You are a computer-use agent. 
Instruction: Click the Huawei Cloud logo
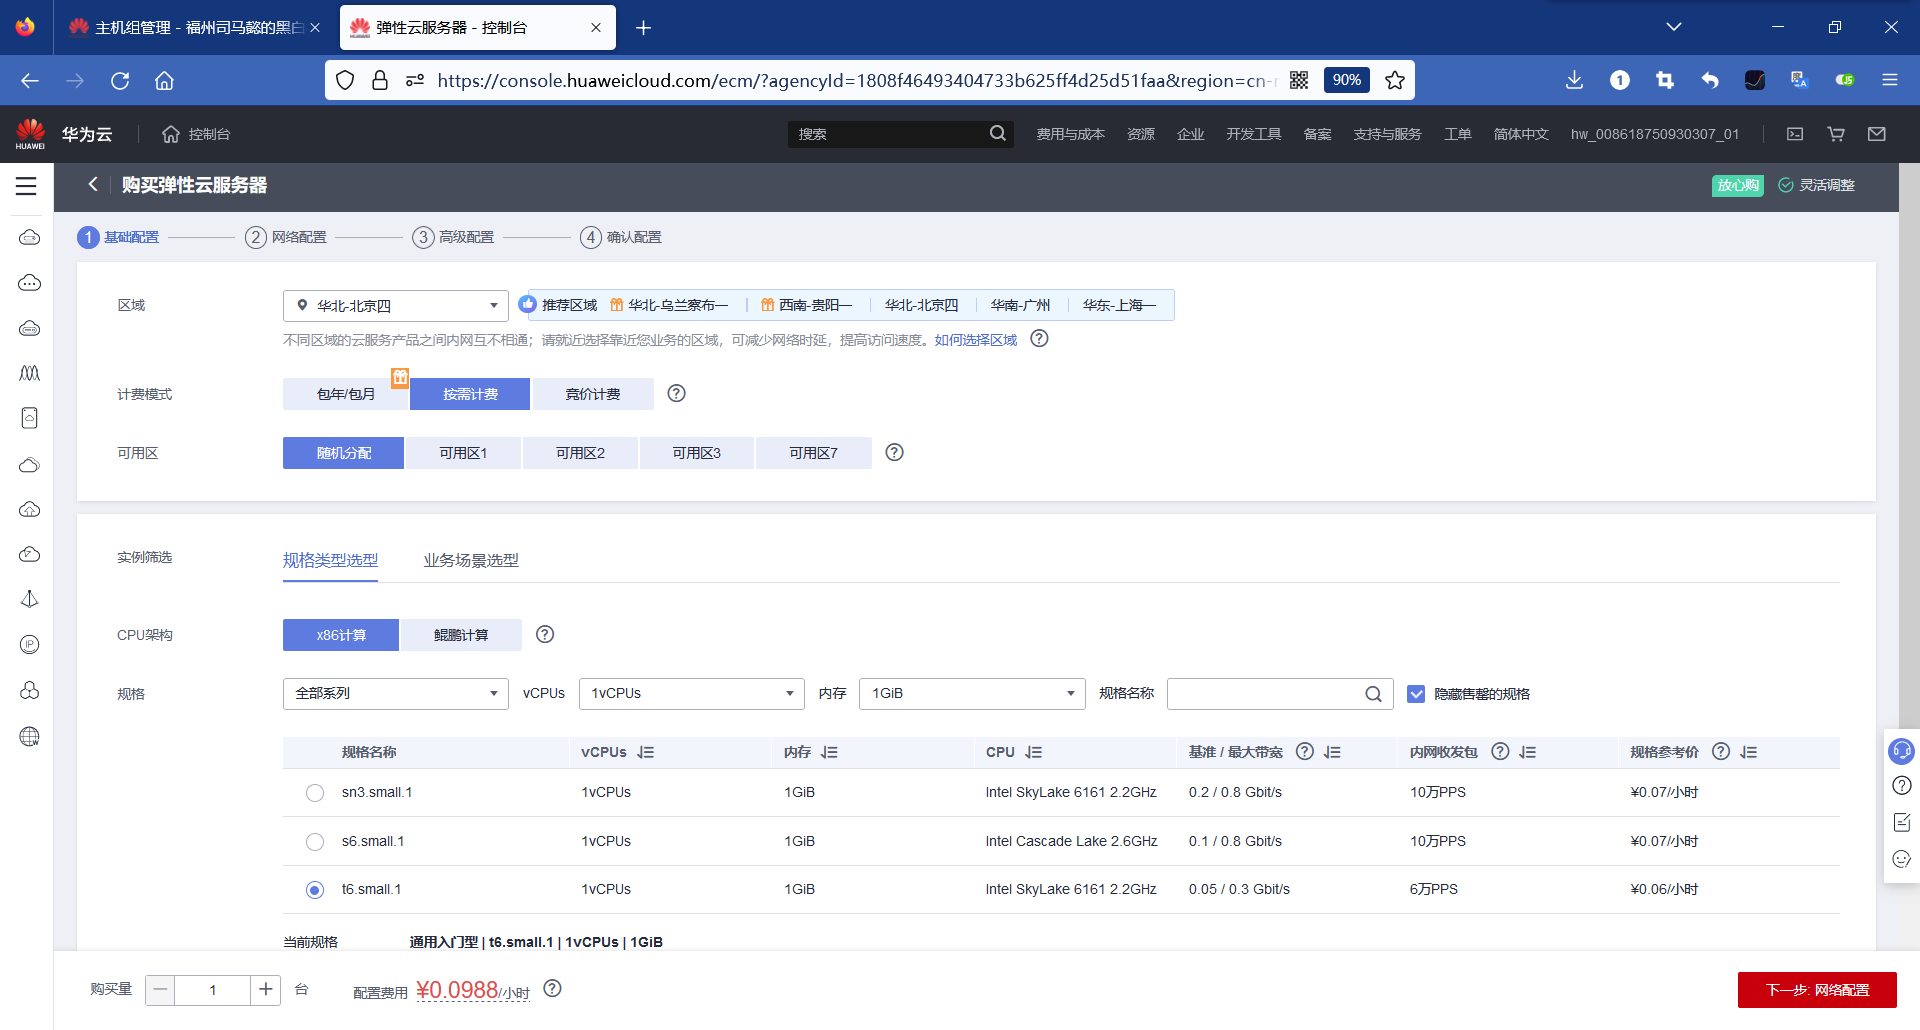tap(30, 134)
